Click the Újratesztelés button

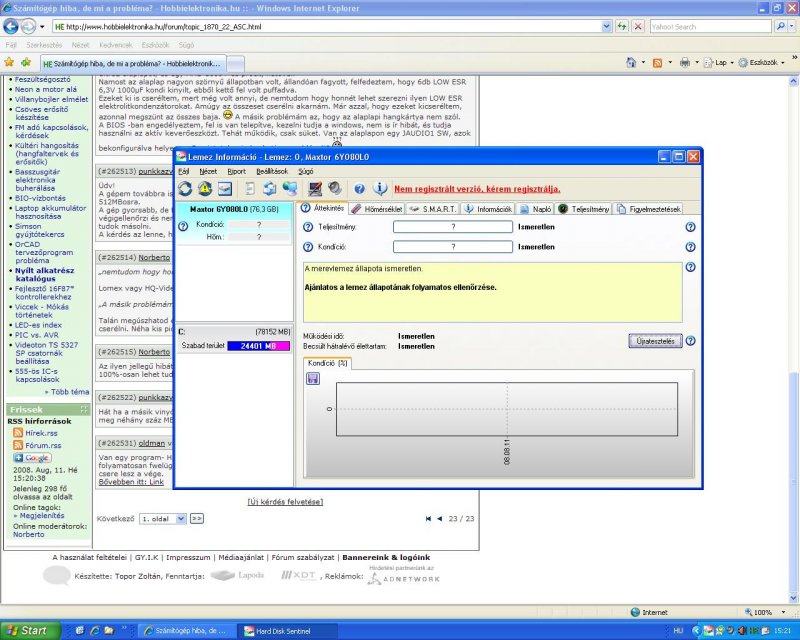(655, 341)
